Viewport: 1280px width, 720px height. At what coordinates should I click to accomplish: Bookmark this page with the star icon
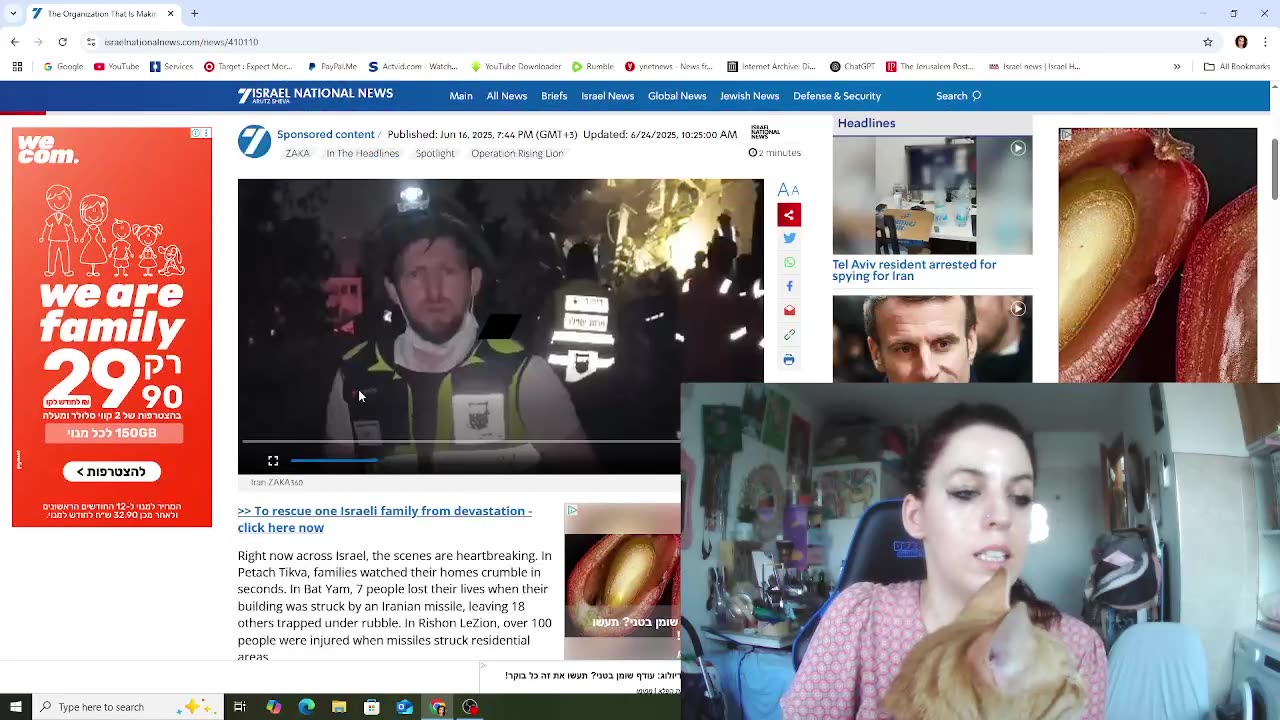click(x=1208, y=42)
